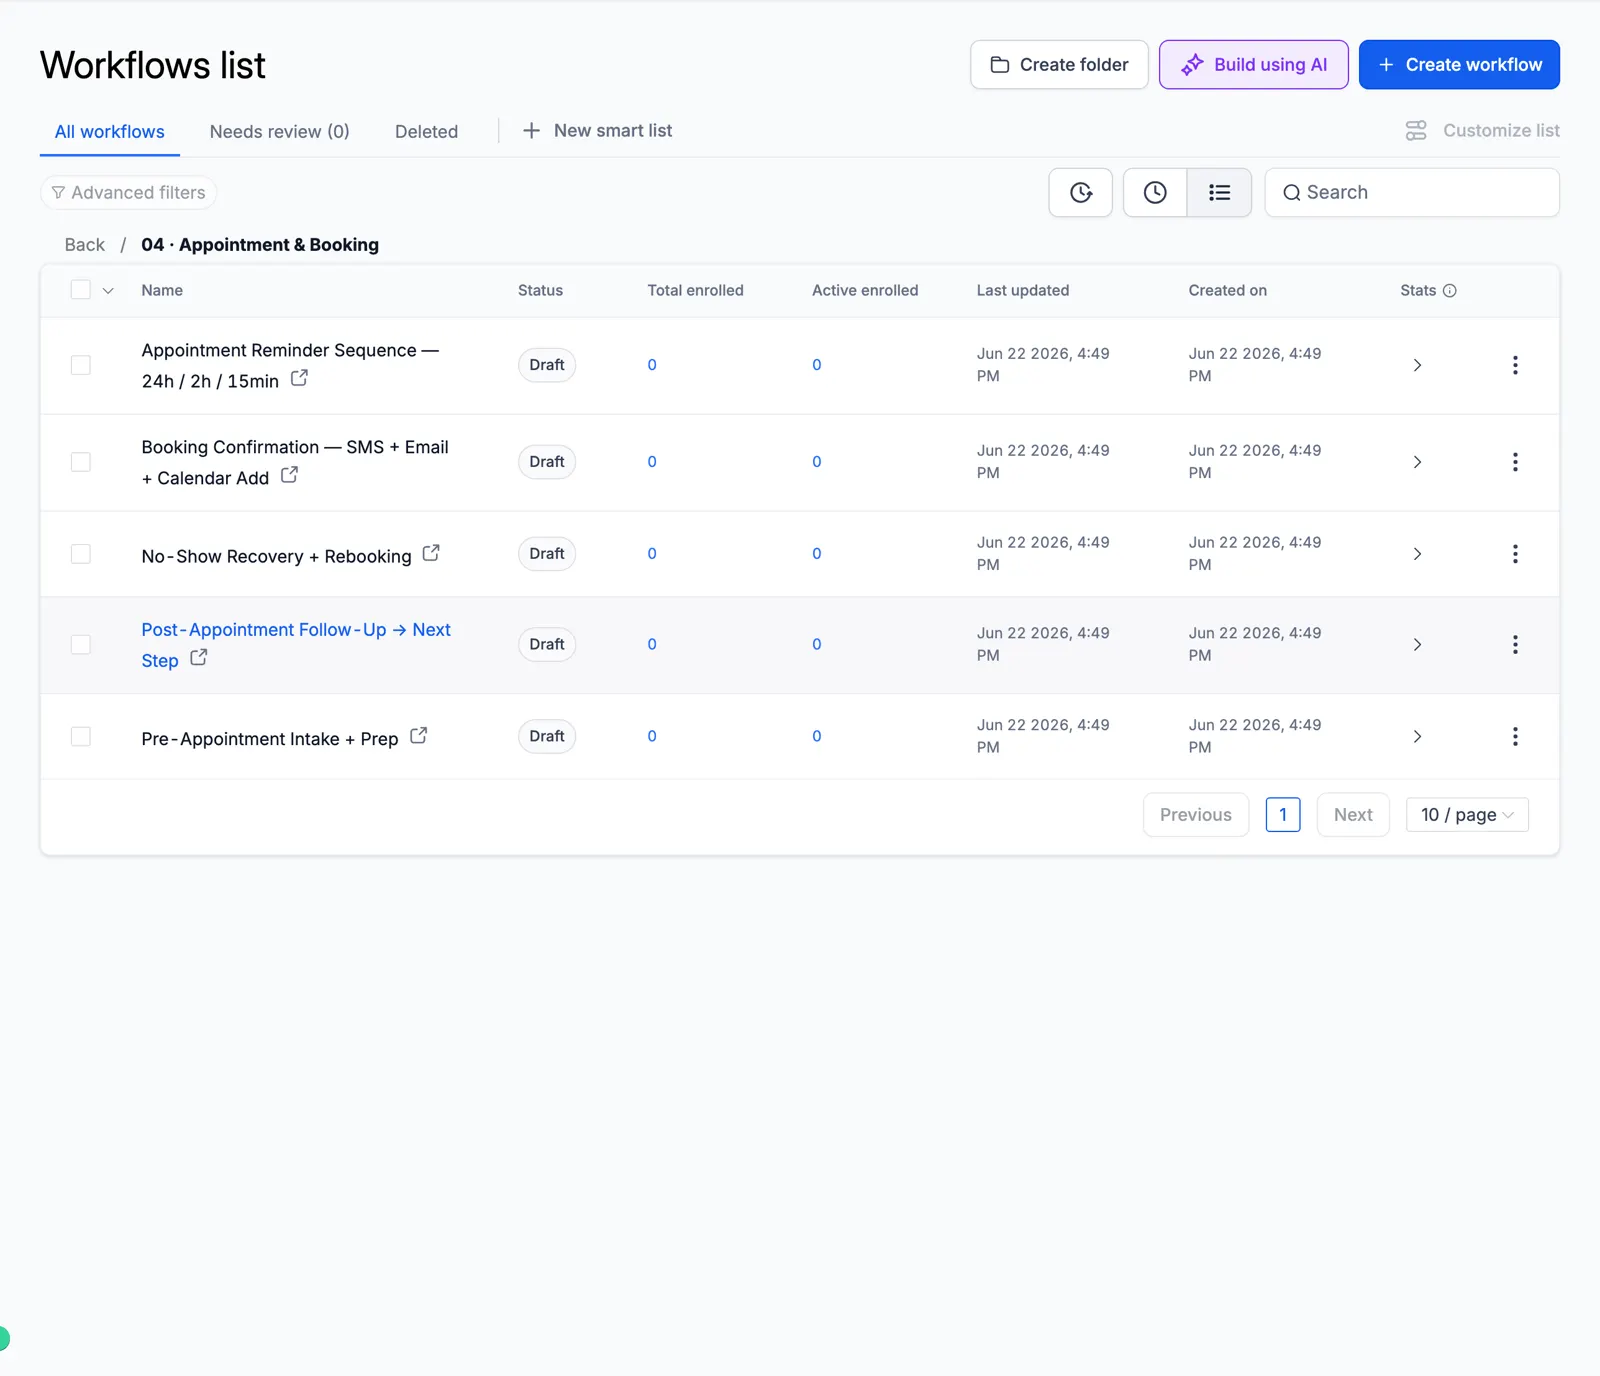Click the Next pagination button
Image resolution: width=1600 pixels, height=1376 pixels.
point(1353,815)
